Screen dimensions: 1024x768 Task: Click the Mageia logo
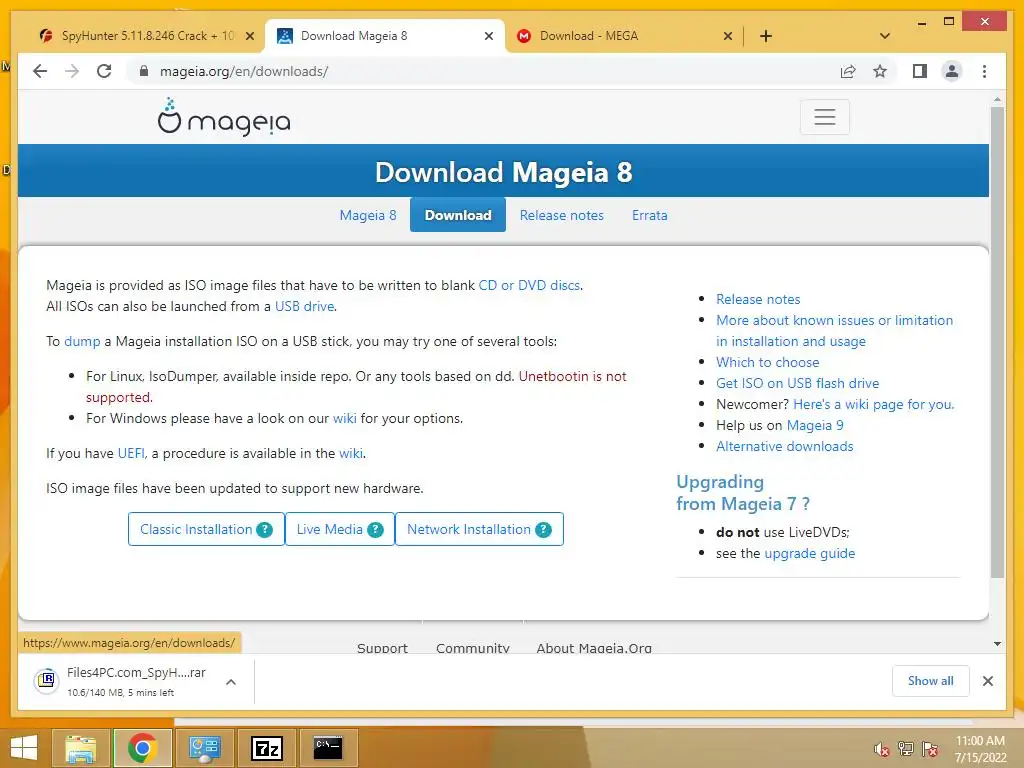point(223,118)
